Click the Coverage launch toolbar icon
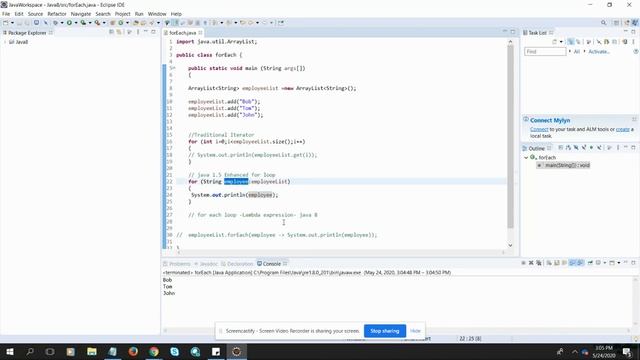This screenshot has width=640, height=360. point(83,23)
